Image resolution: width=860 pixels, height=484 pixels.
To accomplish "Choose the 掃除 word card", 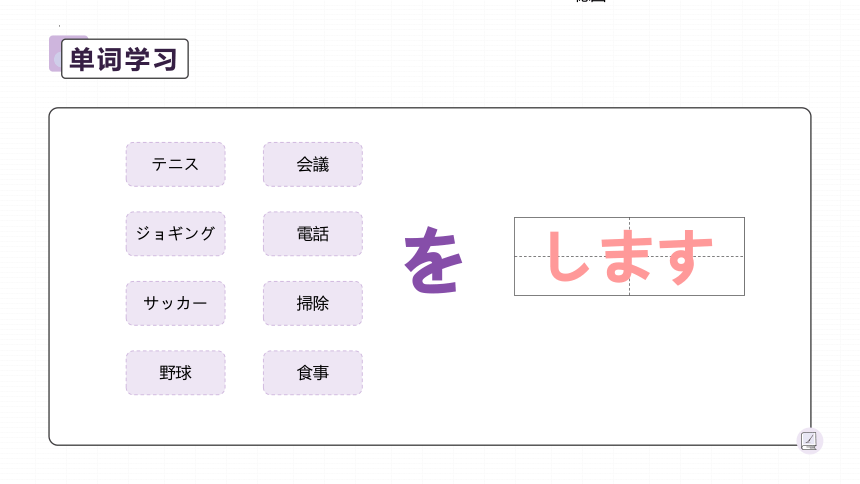I will click(313, 303).
